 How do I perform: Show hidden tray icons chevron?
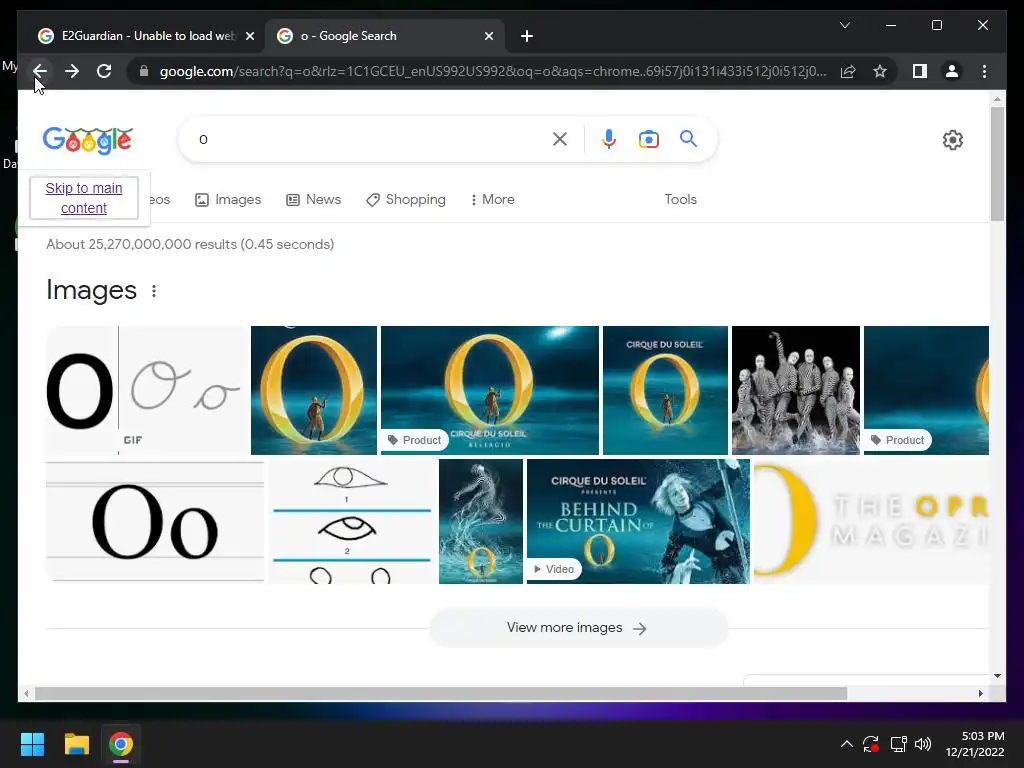click(846, 744)
